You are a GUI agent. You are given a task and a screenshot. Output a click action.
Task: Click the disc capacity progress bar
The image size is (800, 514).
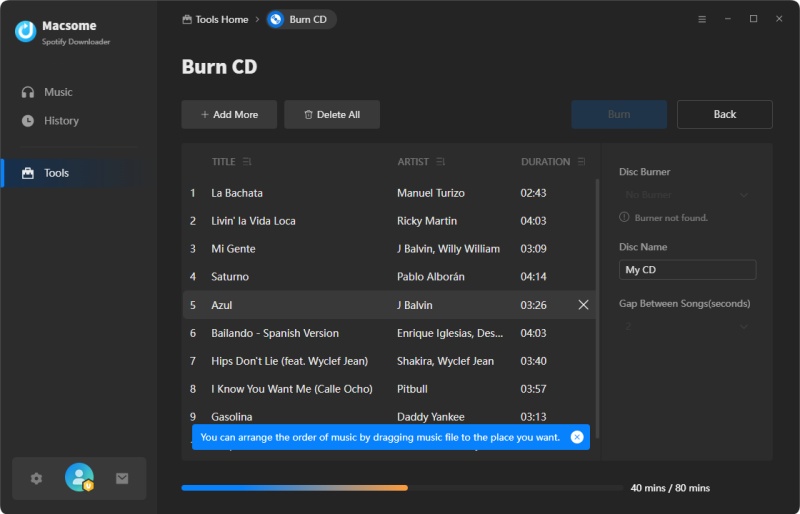(x=402, y=488)
